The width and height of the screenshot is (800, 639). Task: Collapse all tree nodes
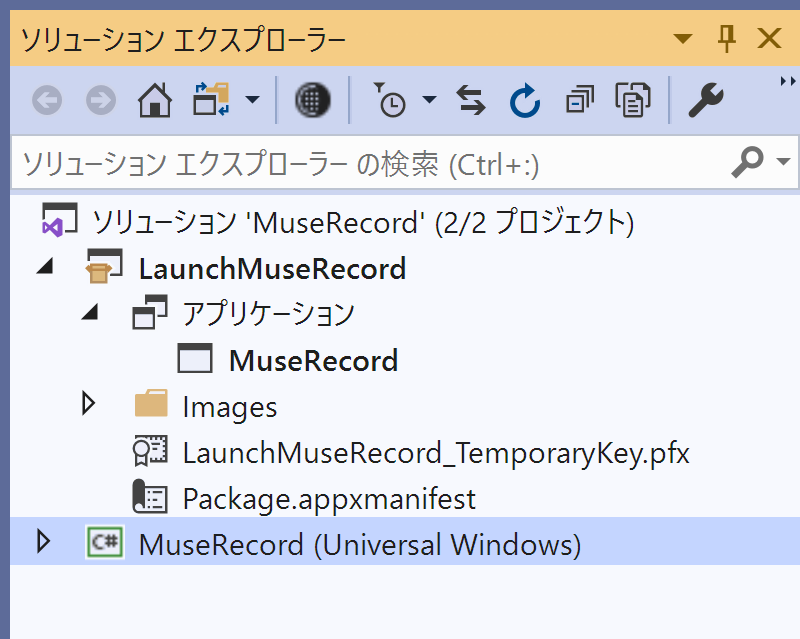[x=580, y=100]
